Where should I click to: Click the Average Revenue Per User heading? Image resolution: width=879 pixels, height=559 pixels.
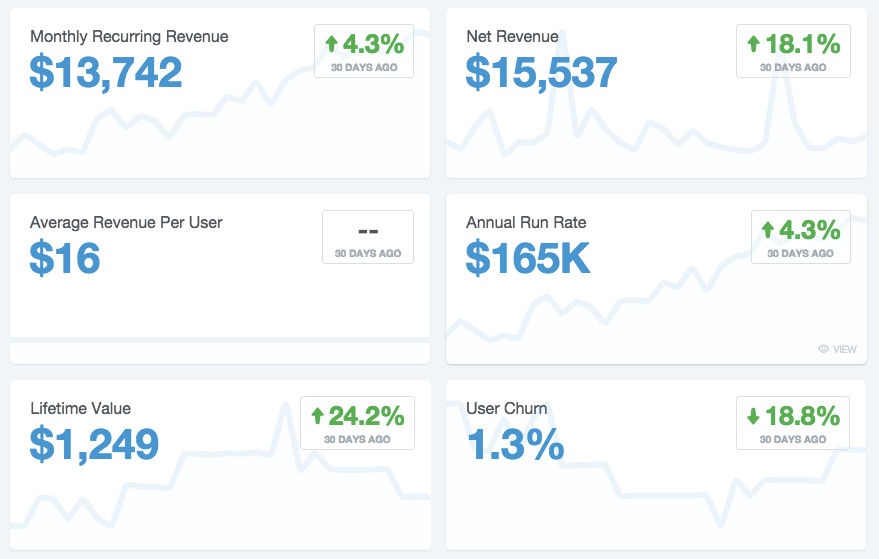tap(126, 223)
